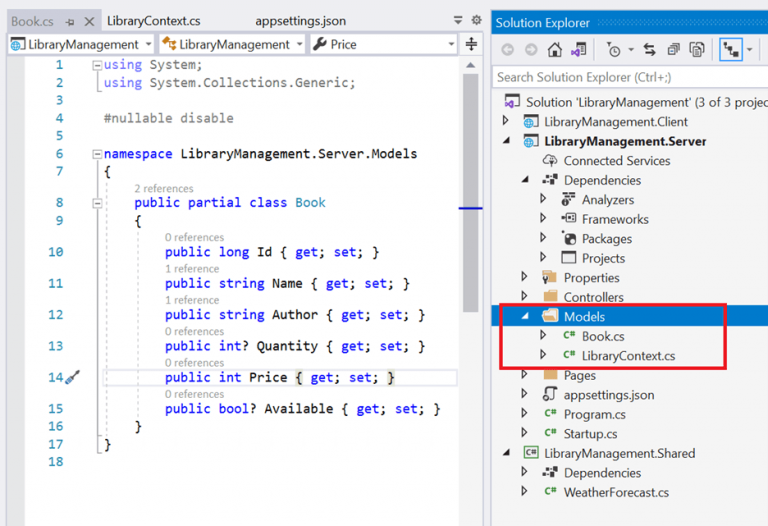
Task: Collapse the namespace block on line 6
Action: pos(96,154)
